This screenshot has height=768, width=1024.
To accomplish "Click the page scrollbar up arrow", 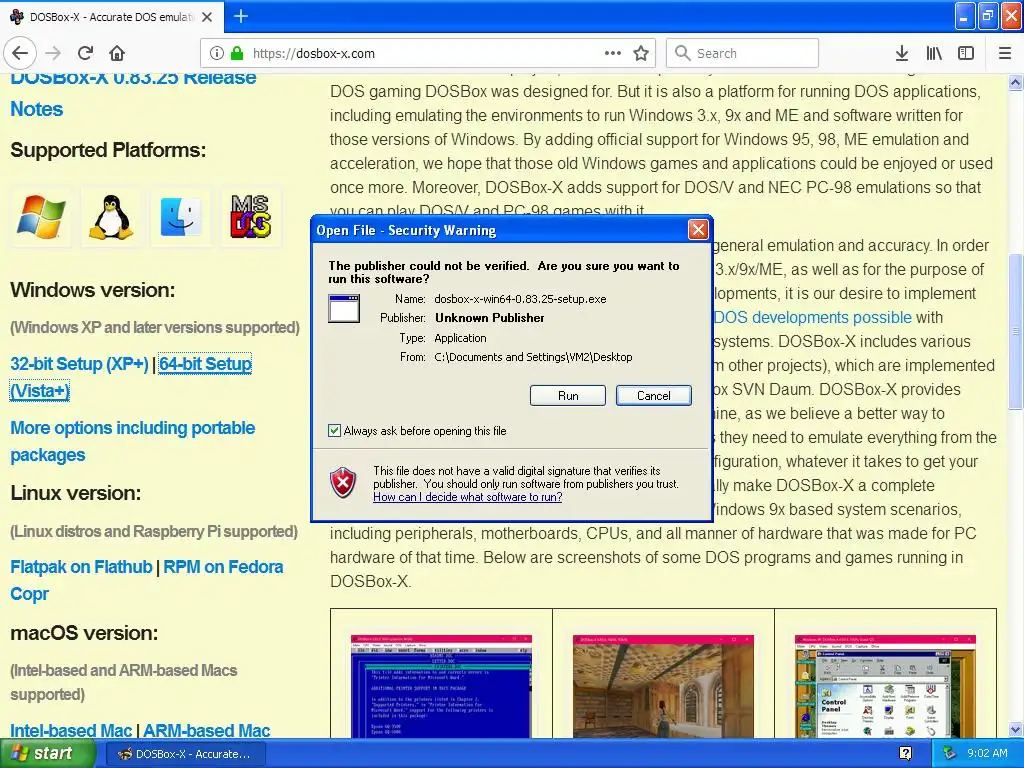I will (x=1015, y=82).
